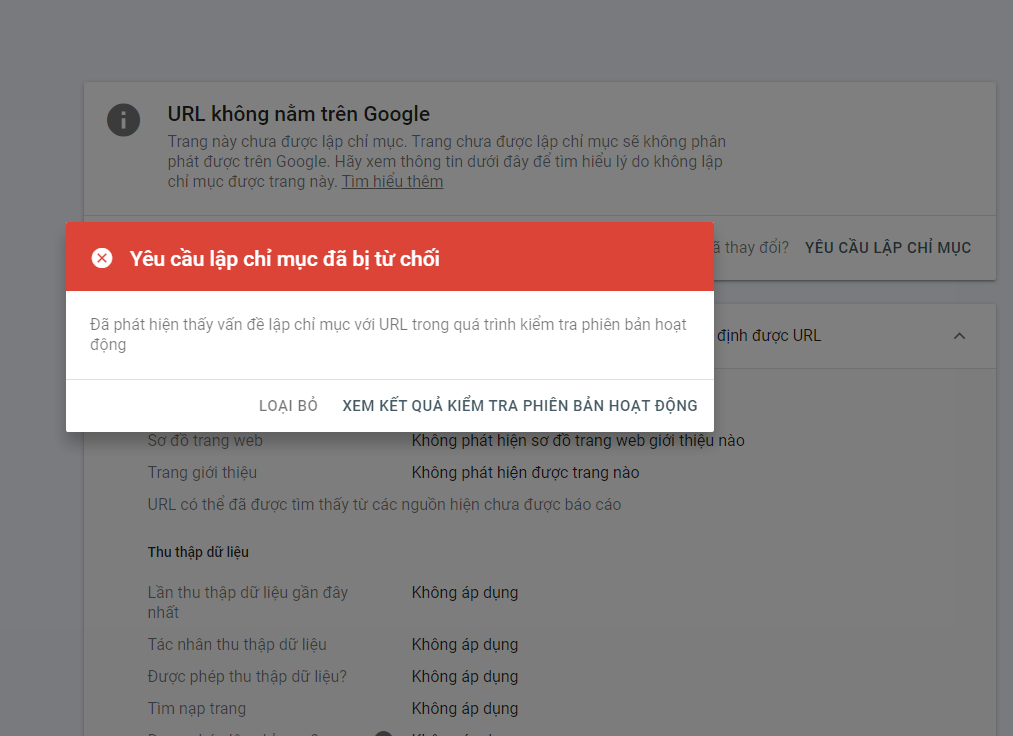Click "Không áp dụng" in the "Được phép thu thập dữ liệu?" row
The width and height of the screenshot is (1013, 736).
[x=465, y=677]
